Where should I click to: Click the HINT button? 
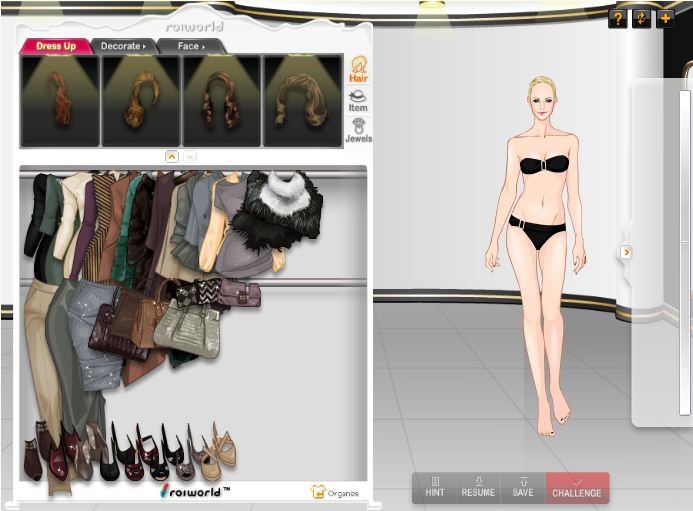[x=435, y=487]
